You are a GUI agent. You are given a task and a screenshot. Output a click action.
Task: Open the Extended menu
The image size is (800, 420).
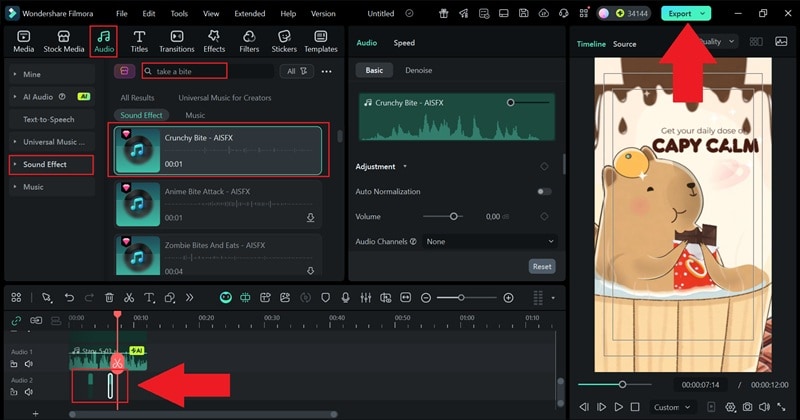point(249,14)
